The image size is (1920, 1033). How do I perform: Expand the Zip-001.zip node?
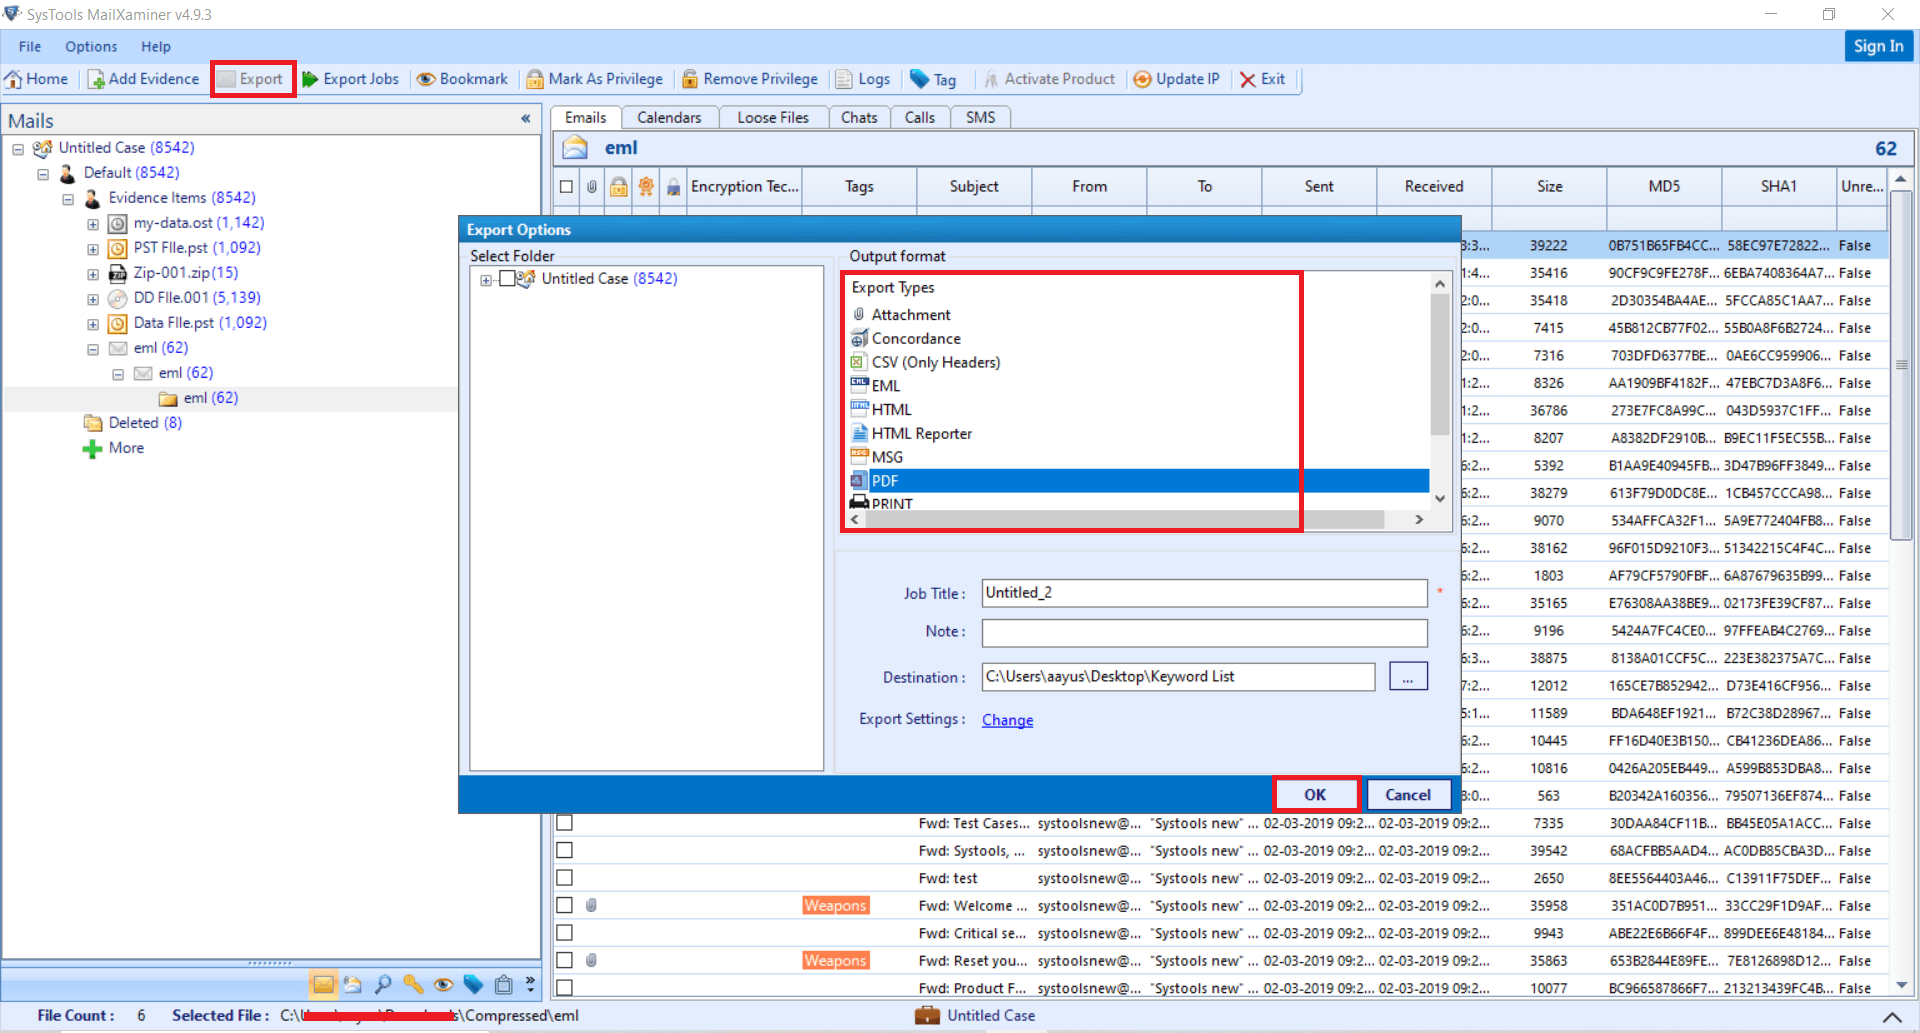(x=93, y=274)
